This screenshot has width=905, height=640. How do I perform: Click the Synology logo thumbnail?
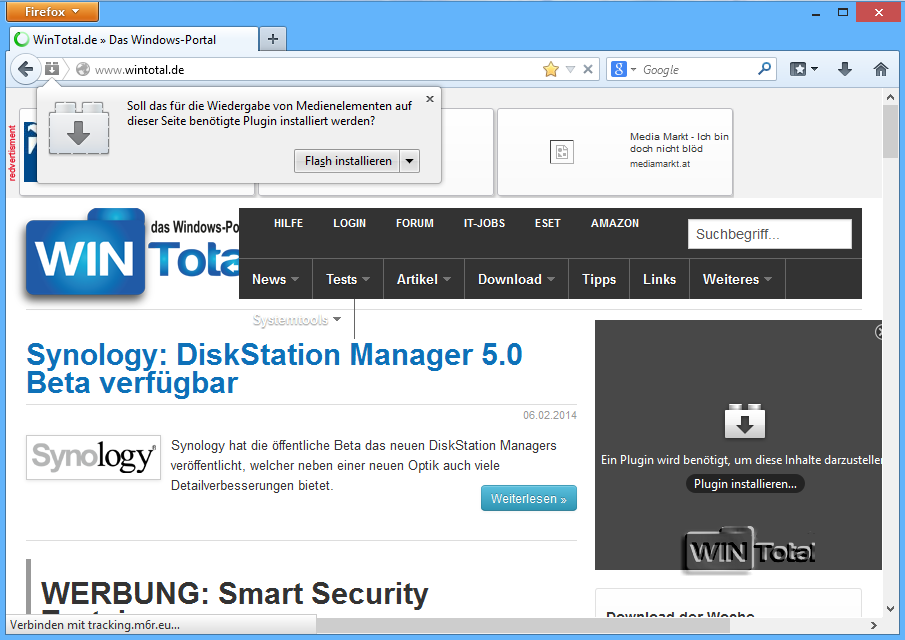pos(94,458)
